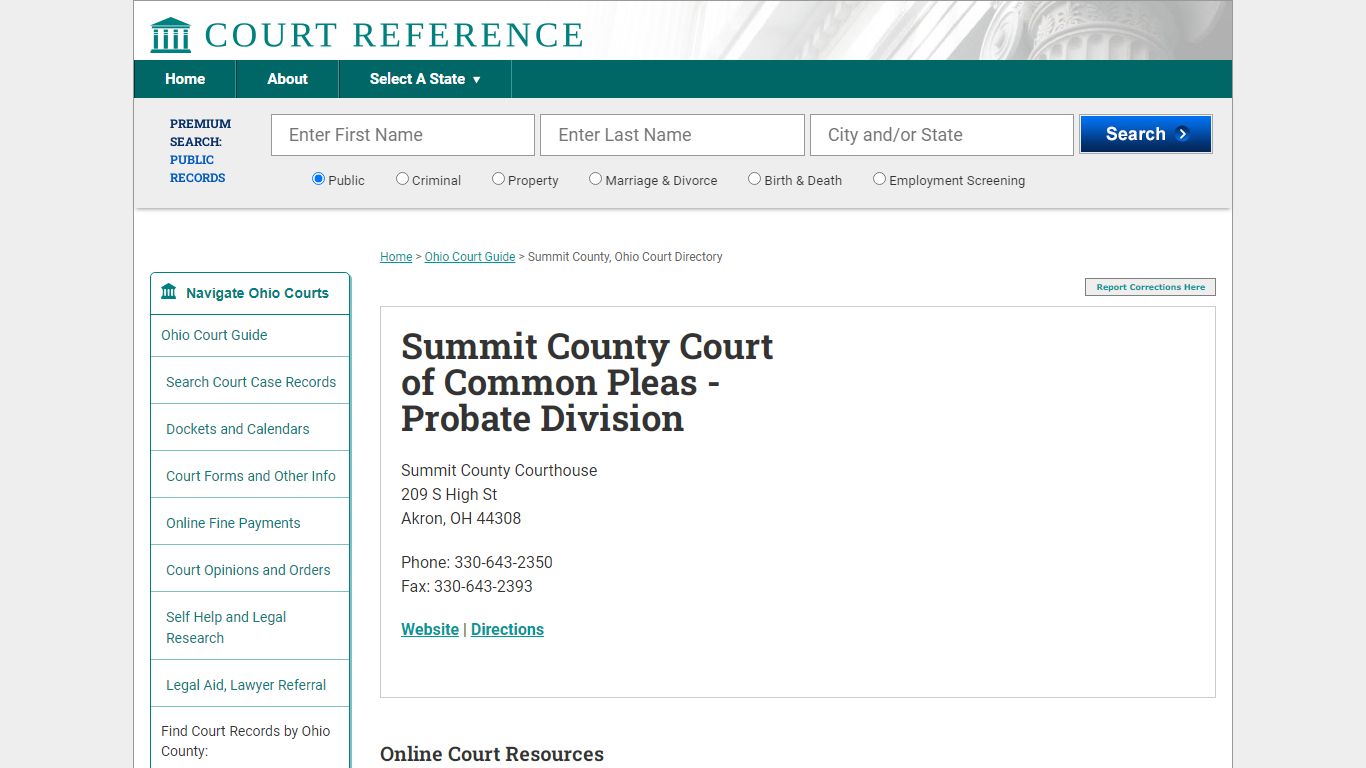
Task: Click the Navigate Ohio Courts heading
Action: 257,293
